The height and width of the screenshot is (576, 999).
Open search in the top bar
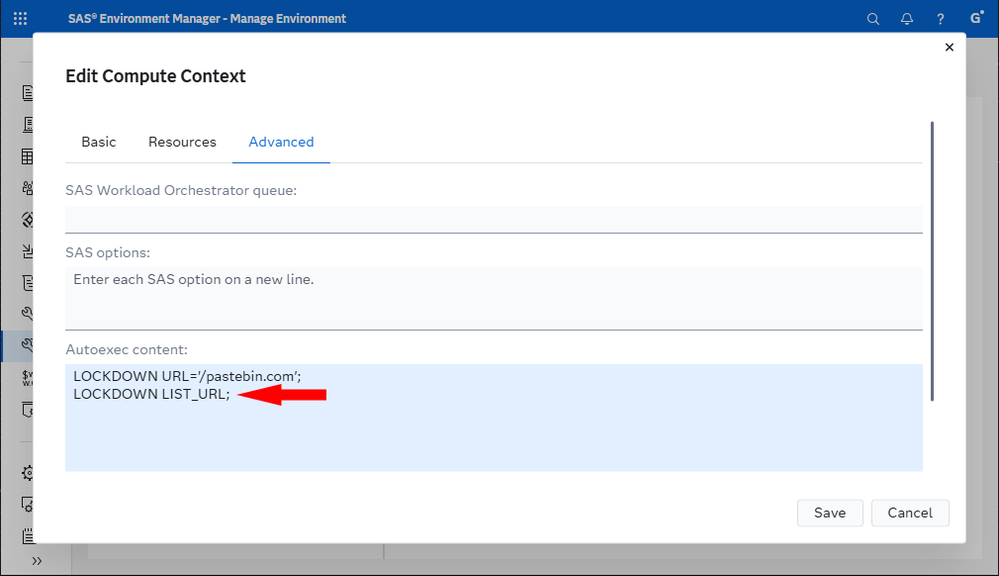tap(873, 19)
